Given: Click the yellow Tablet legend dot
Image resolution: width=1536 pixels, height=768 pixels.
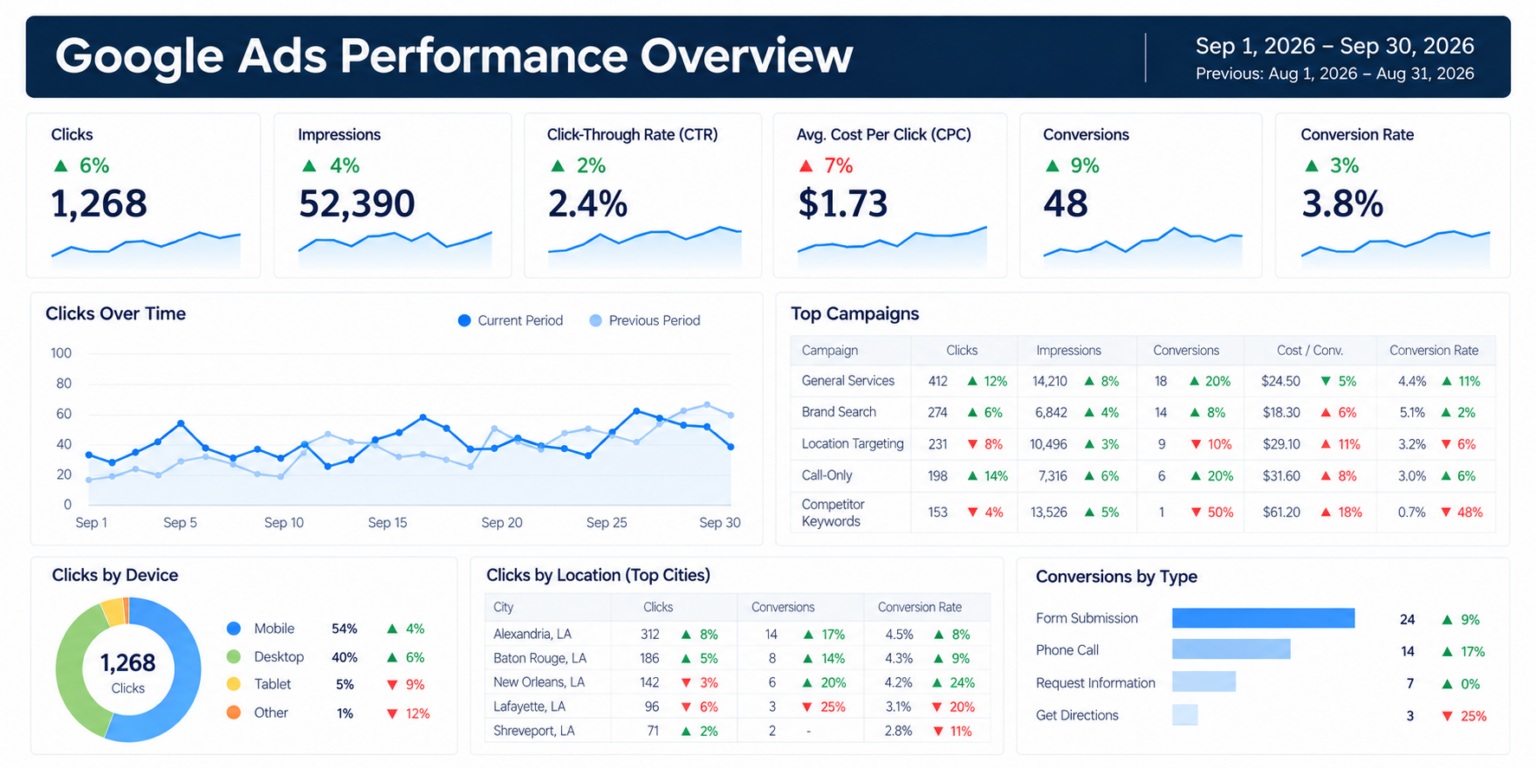Looking at the screenshot, I should pyautogui.click(x=234, y=685).
